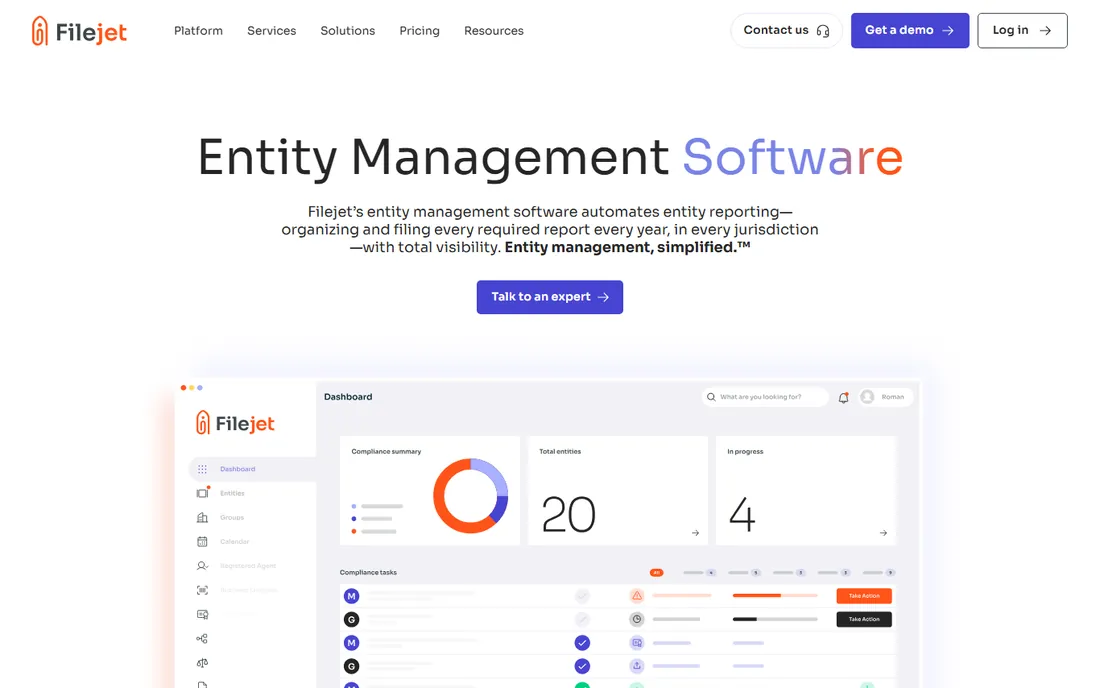Click the black Take Action button
Image resolution: width=1100 pixels, height=688 pixels.
[x=864, y=619]
